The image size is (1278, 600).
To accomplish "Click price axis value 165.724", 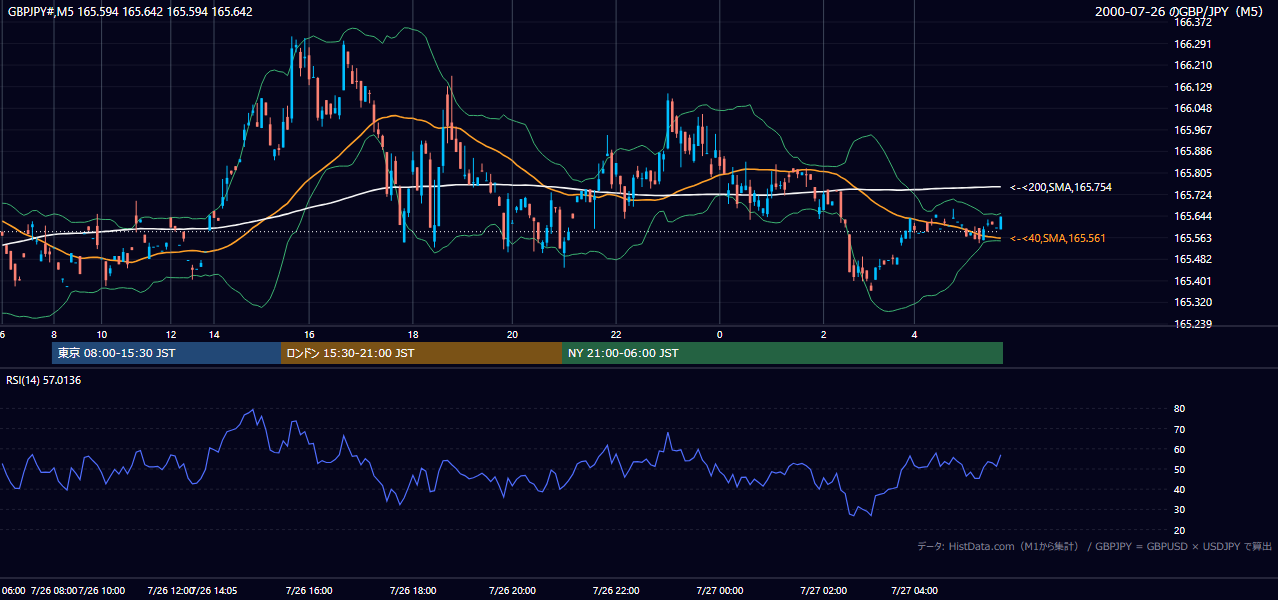I will 1192,195.
